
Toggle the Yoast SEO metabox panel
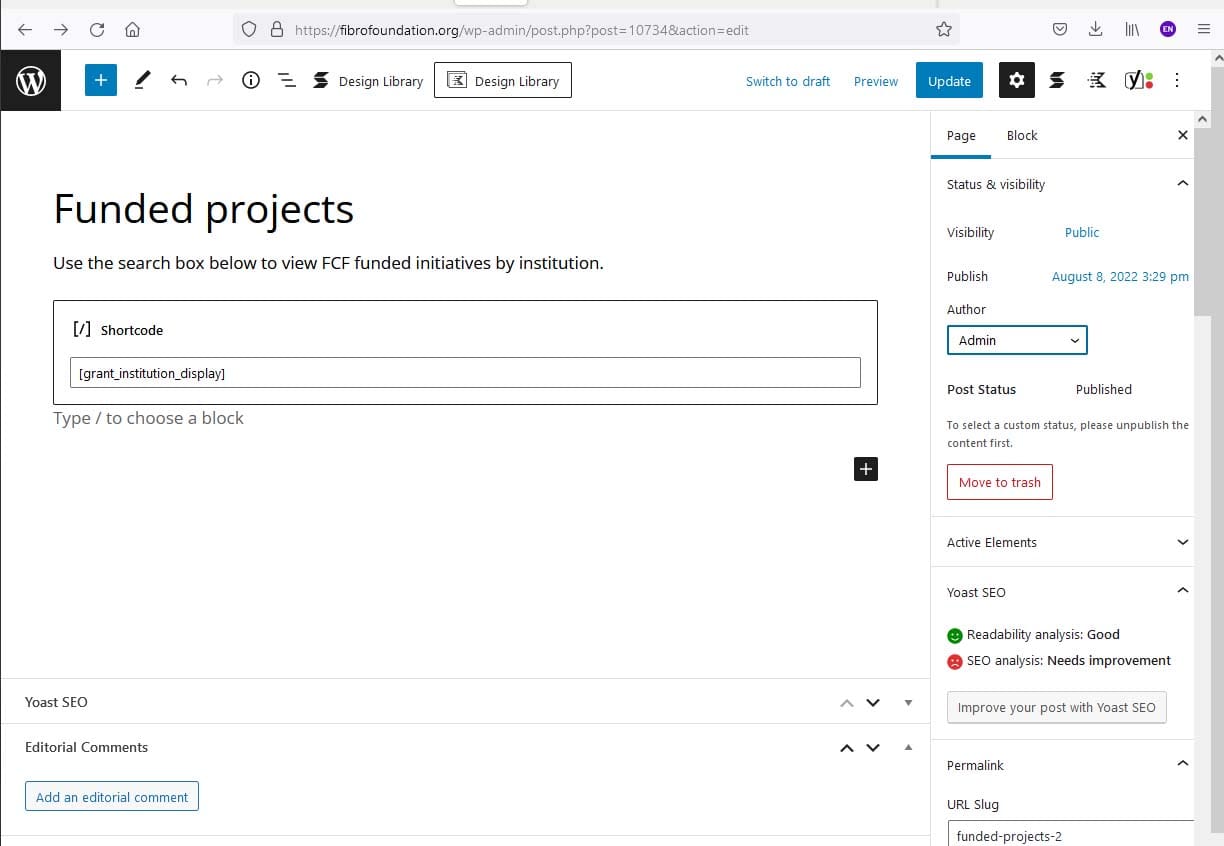908,702
